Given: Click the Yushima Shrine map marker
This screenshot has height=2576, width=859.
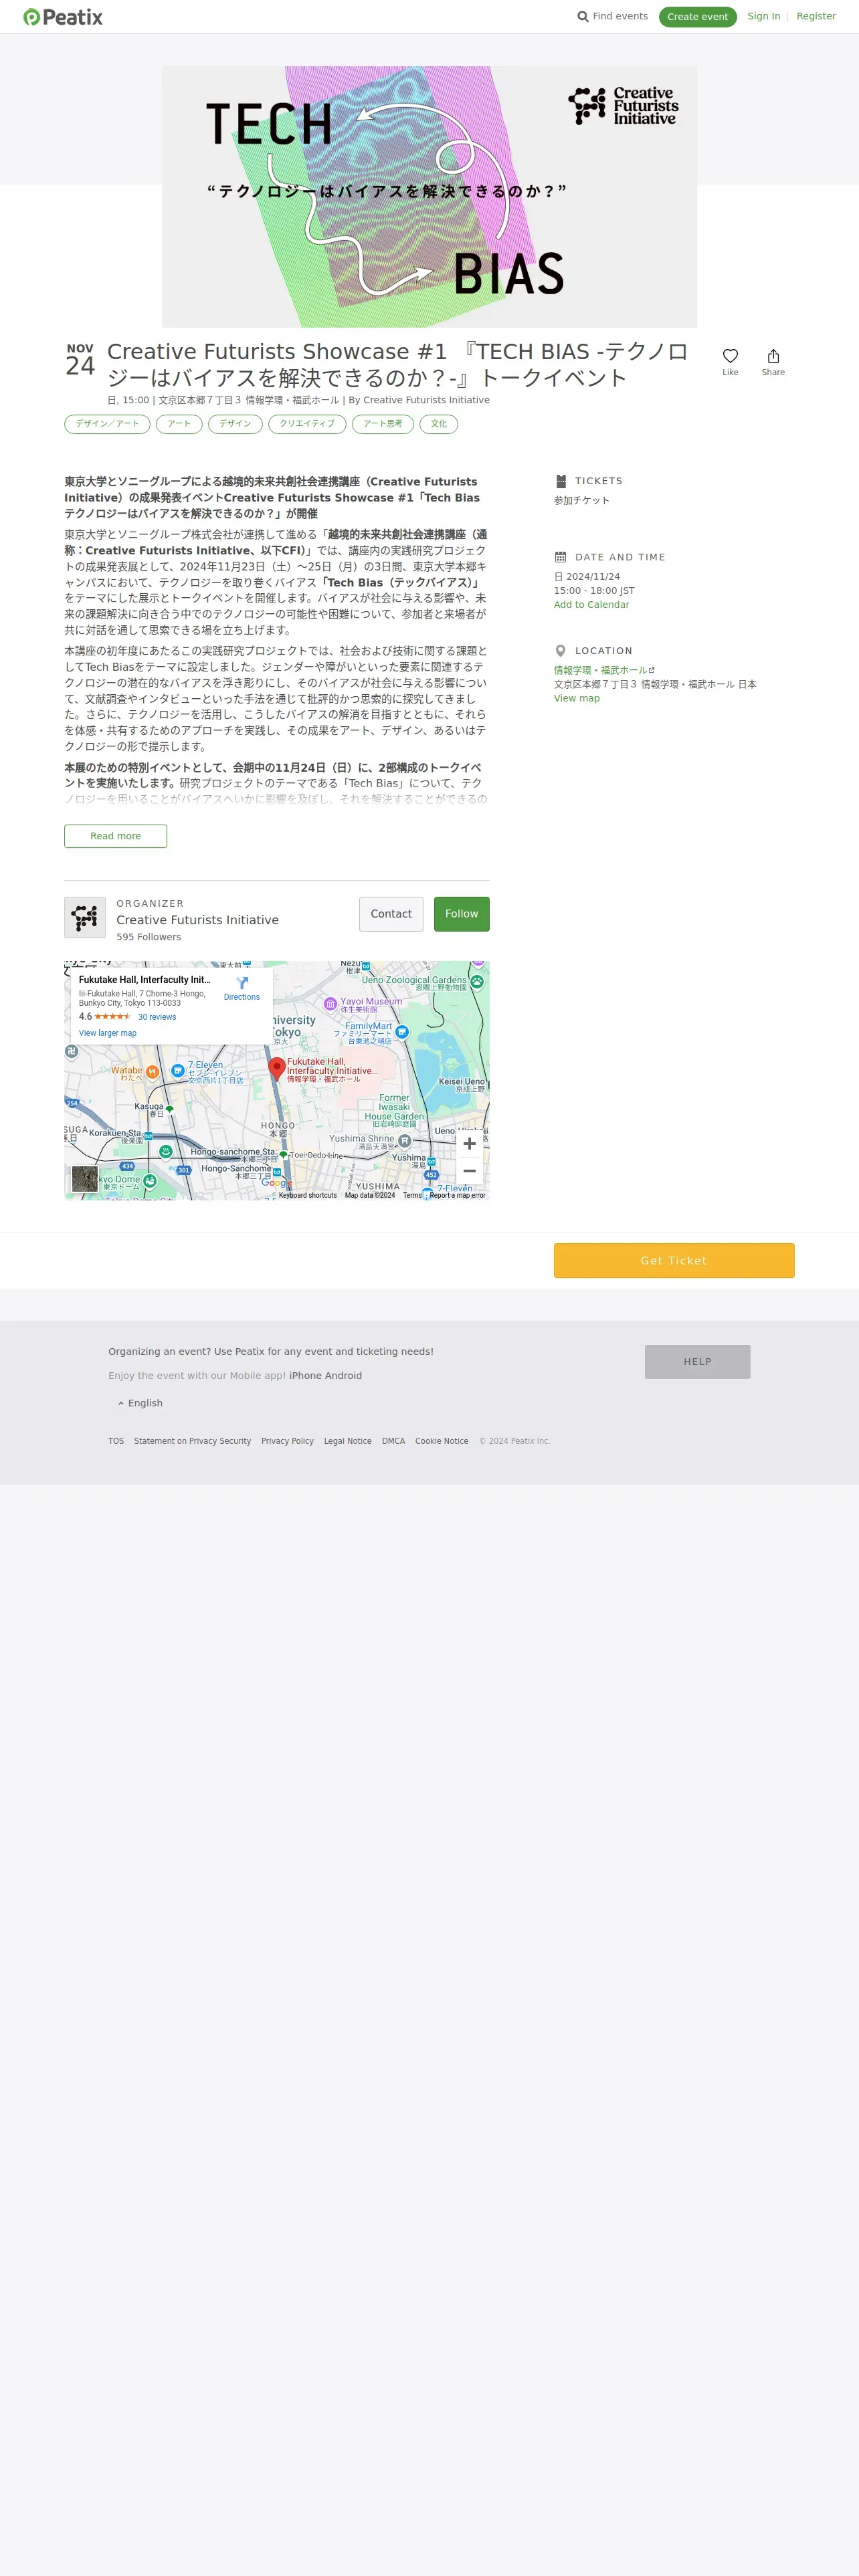Looking at the screenshot, I should tap(404, 1140).
